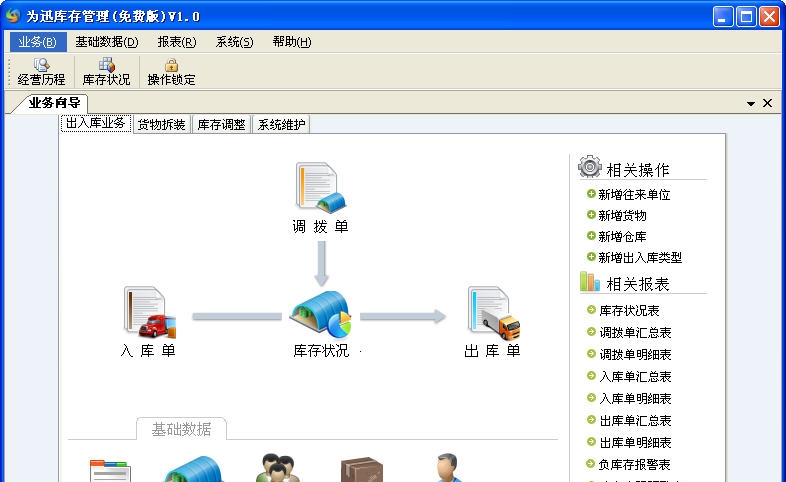
Task: Click the green plus beside 新增仓库
Action: coord(591,236)
